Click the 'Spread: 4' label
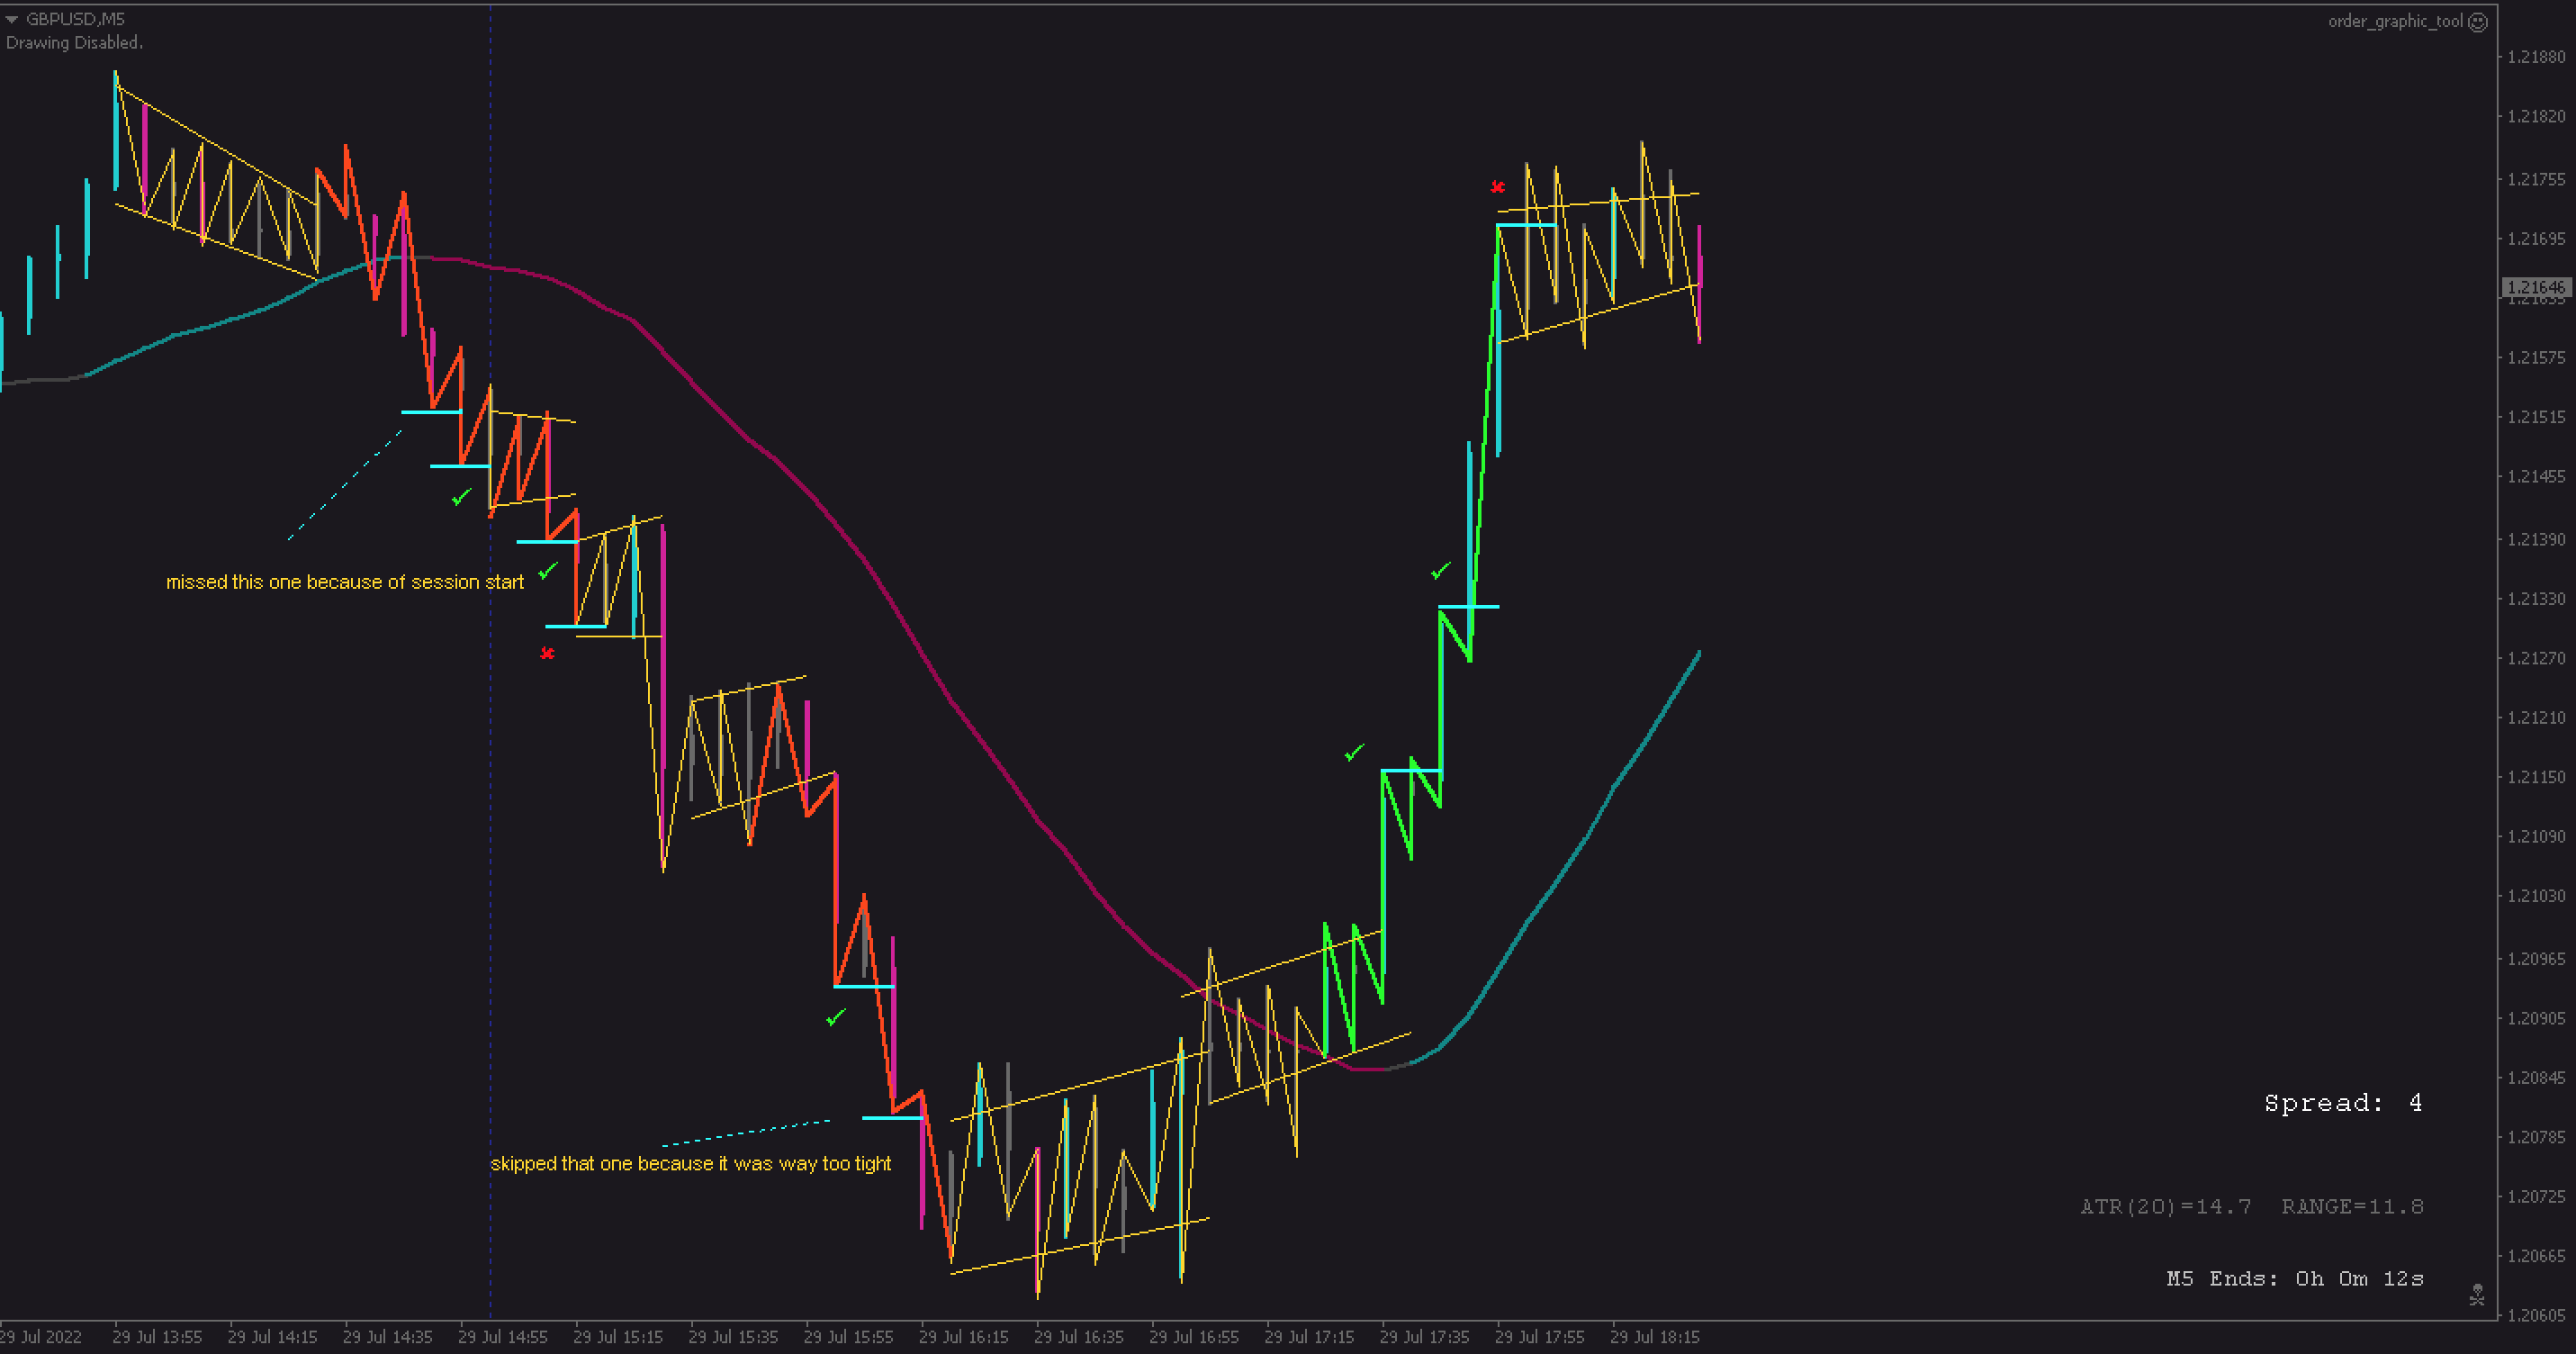This screenshot has width=2576, height=1354. (2342, 1103)
